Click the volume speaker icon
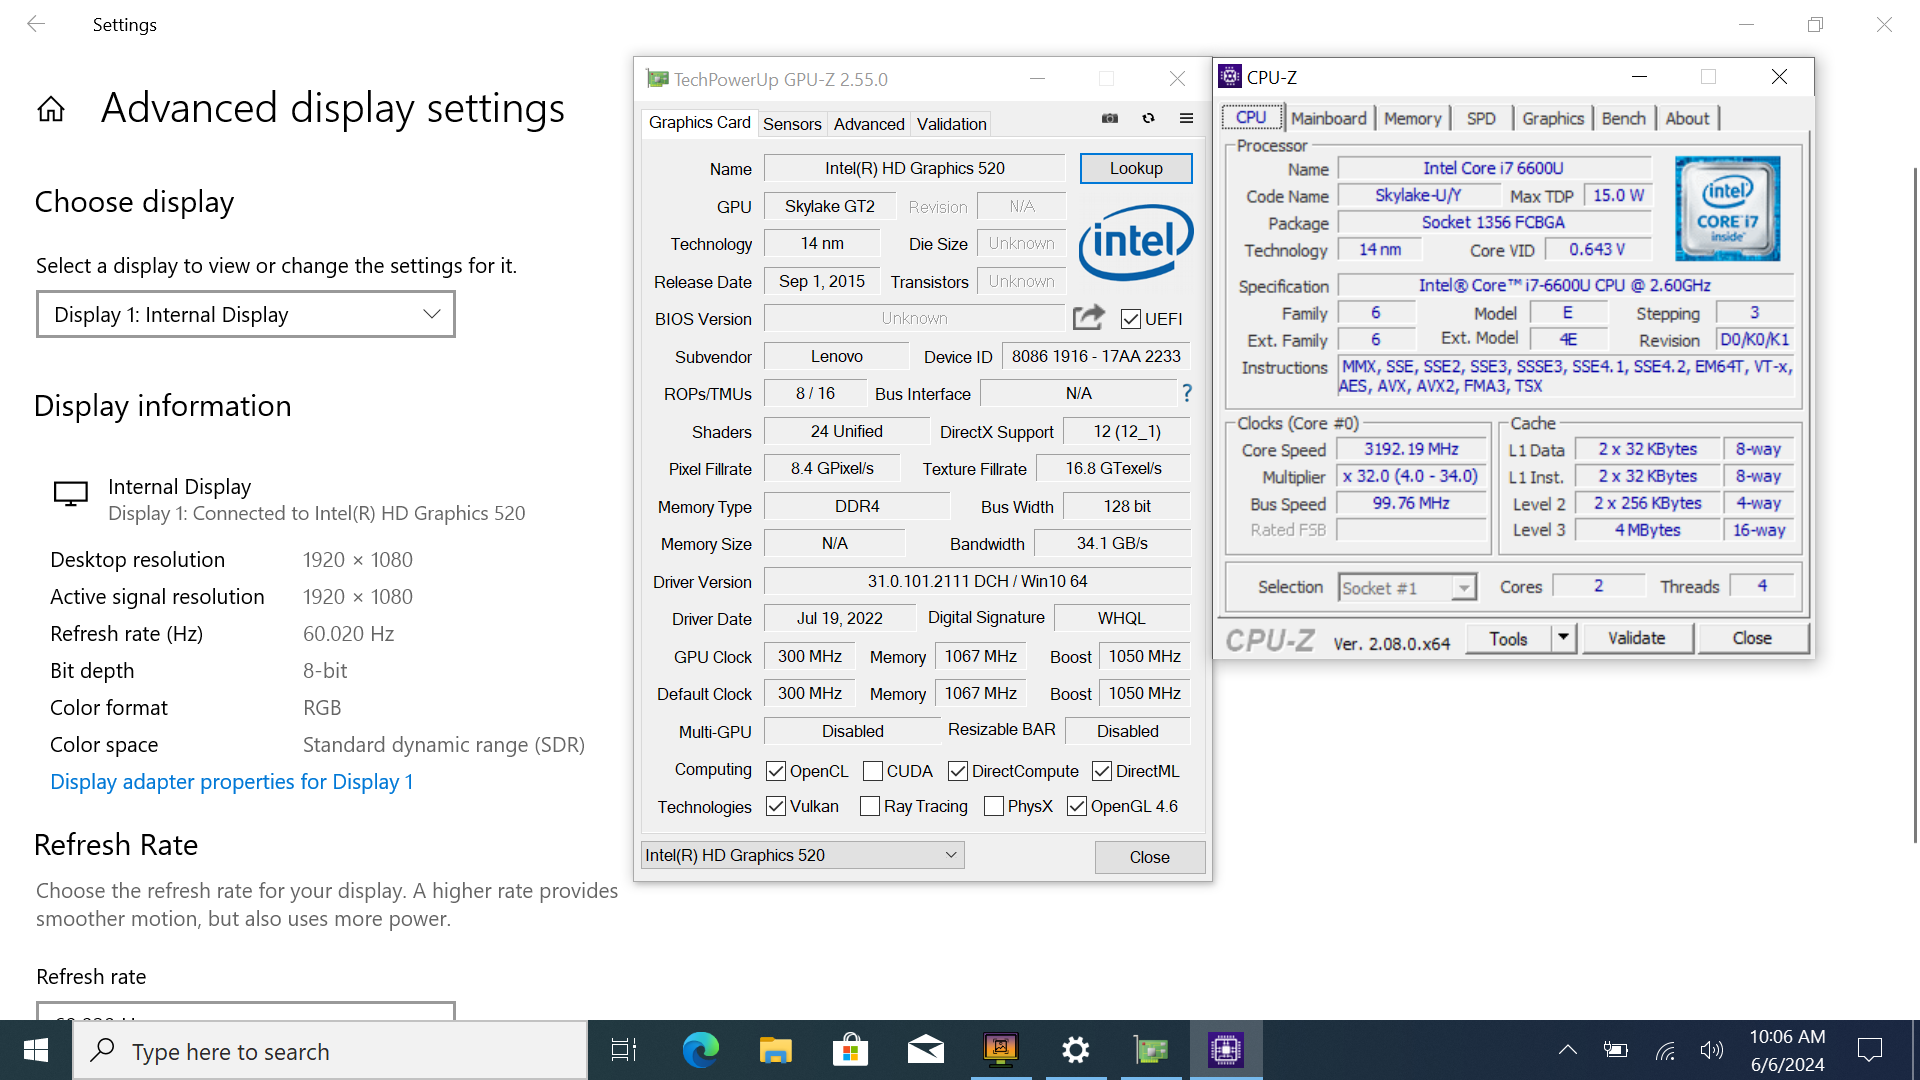Viewport: 1920px width, 1080px height. 1712,1050
